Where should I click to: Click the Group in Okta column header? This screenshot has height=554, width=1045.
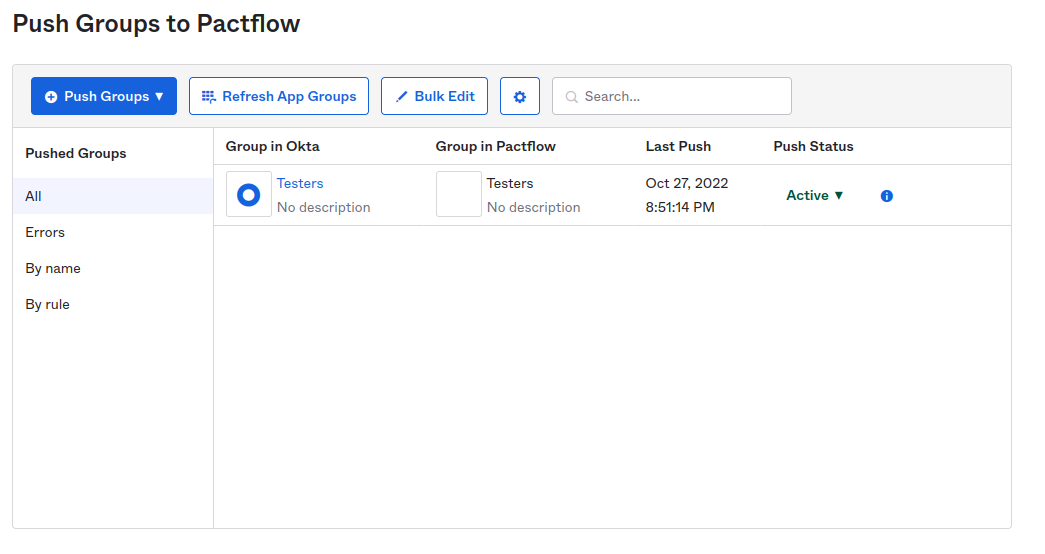(272, 147)
